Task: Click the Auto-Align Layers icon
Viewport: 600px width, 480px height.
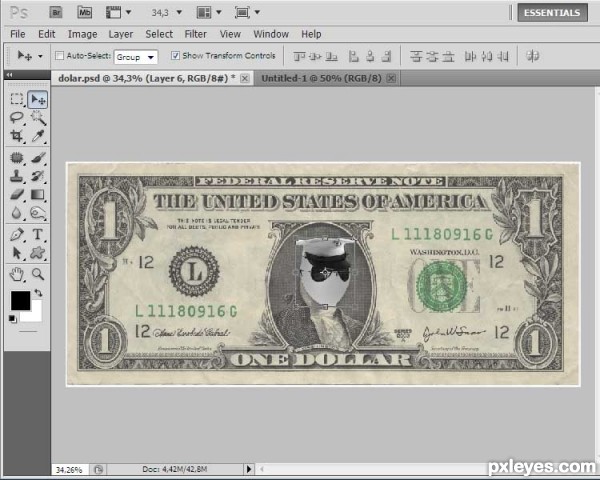Action: 533,56
